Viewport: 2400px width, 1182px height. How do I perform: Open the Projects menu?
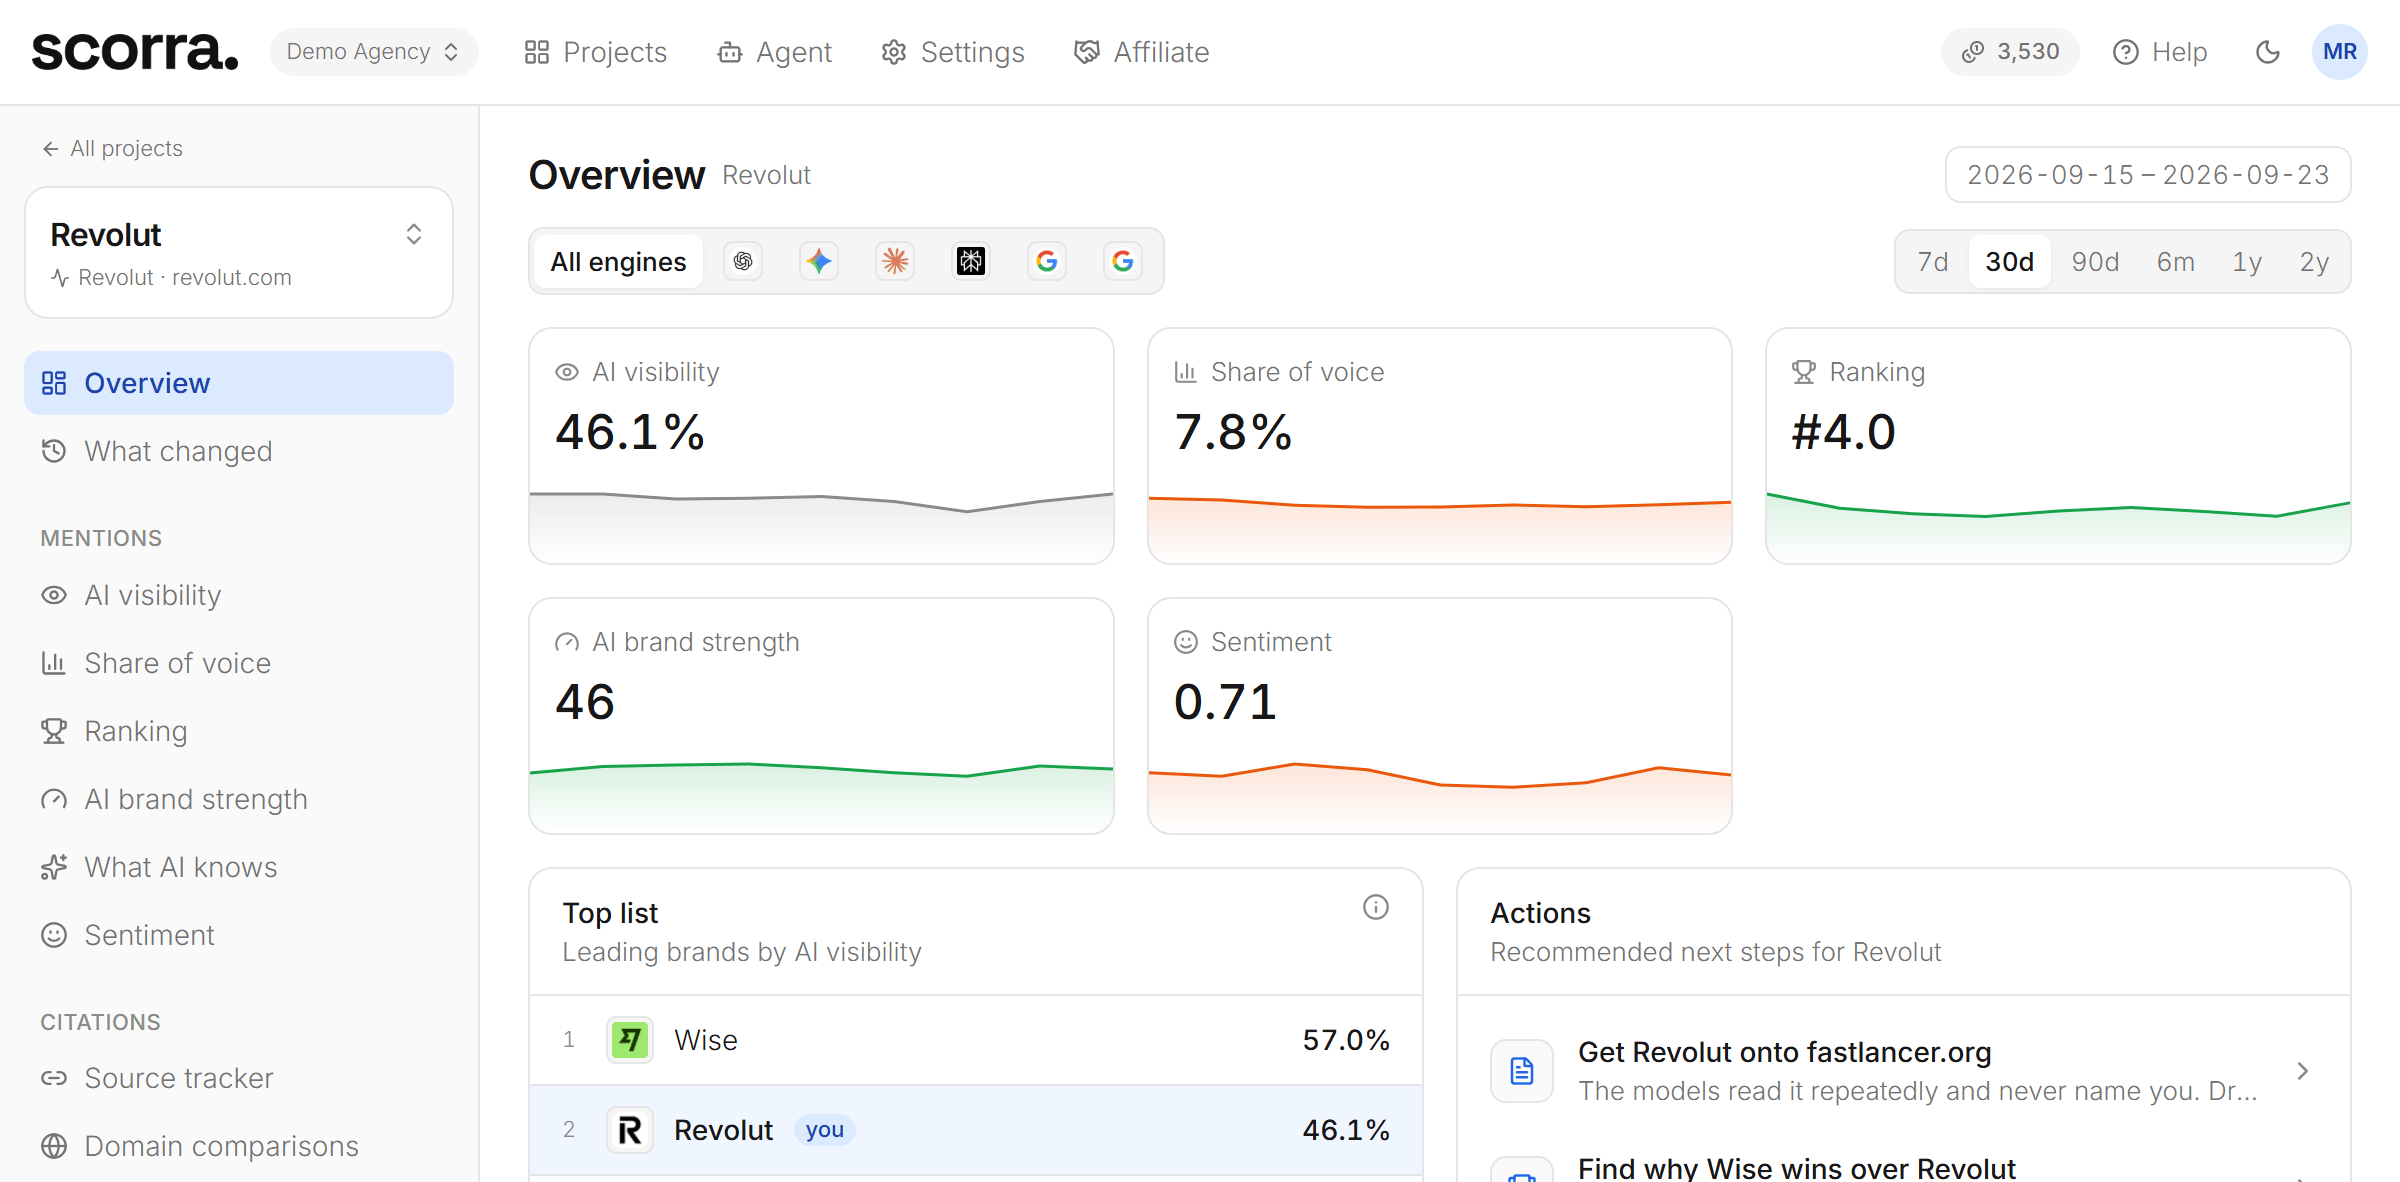(595, 52)
